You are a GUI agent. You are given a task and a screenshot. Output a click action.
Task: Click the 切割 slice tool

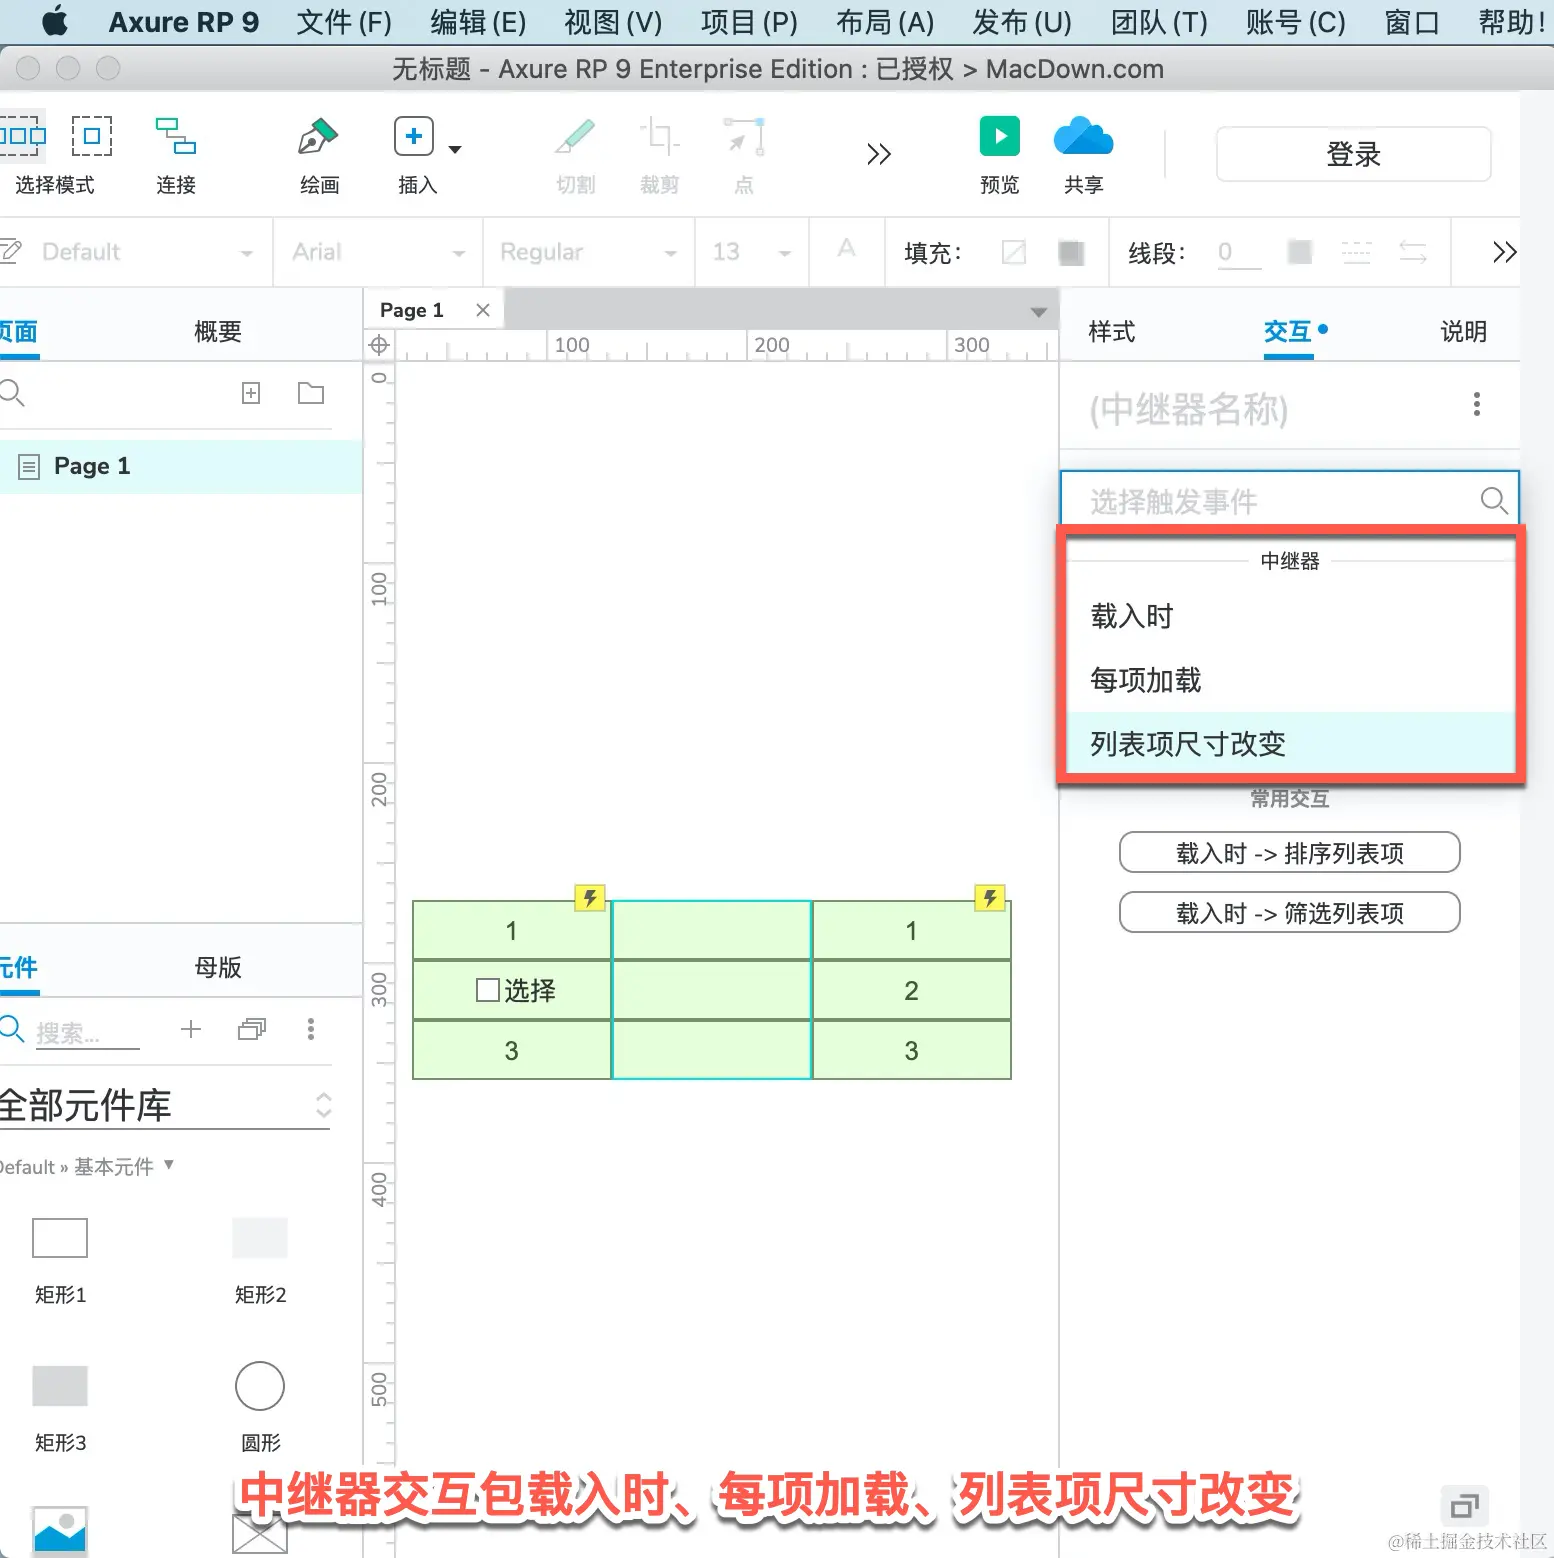coord(576,155)
